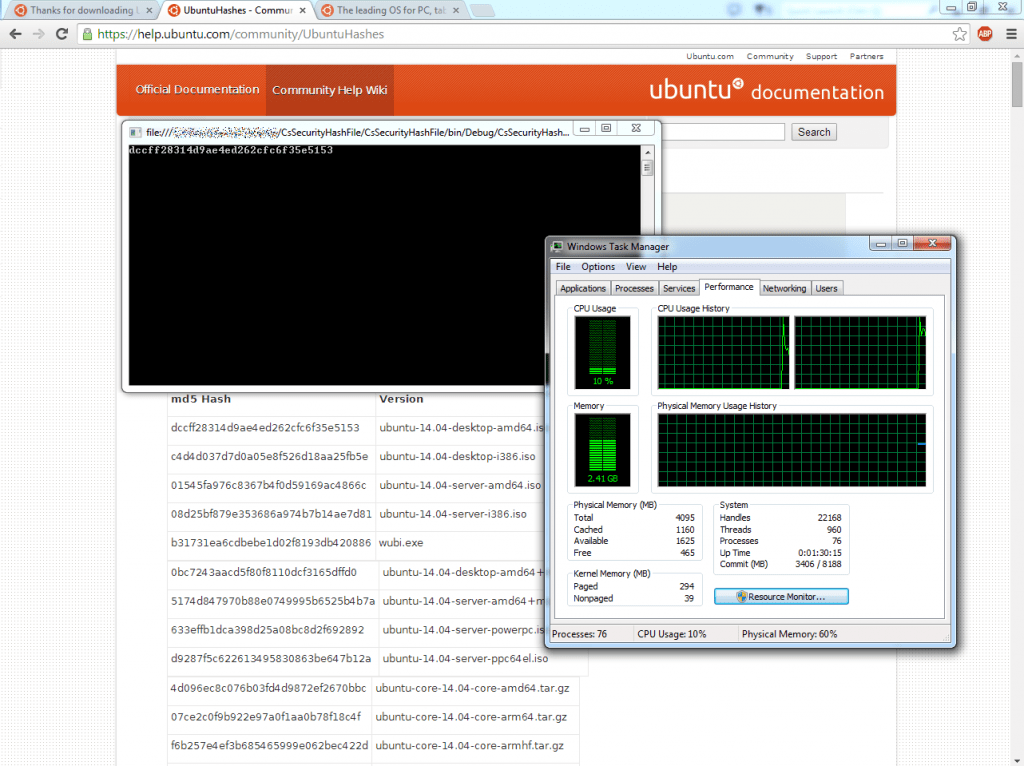This screenshot has width=1024, height=766.
Task: Open the Task Manager View menu
Action: 635,266
